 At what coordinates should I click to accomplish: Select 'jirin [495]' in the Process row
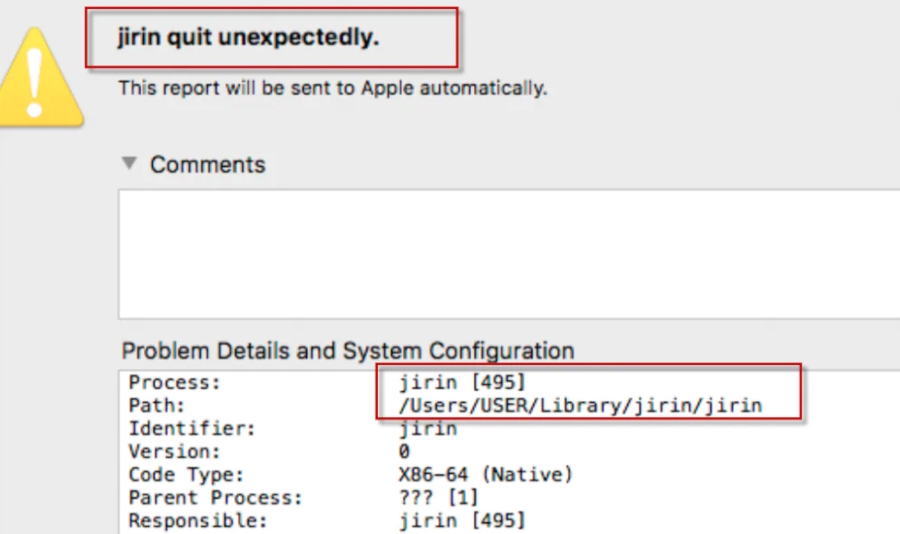point(461,383)
